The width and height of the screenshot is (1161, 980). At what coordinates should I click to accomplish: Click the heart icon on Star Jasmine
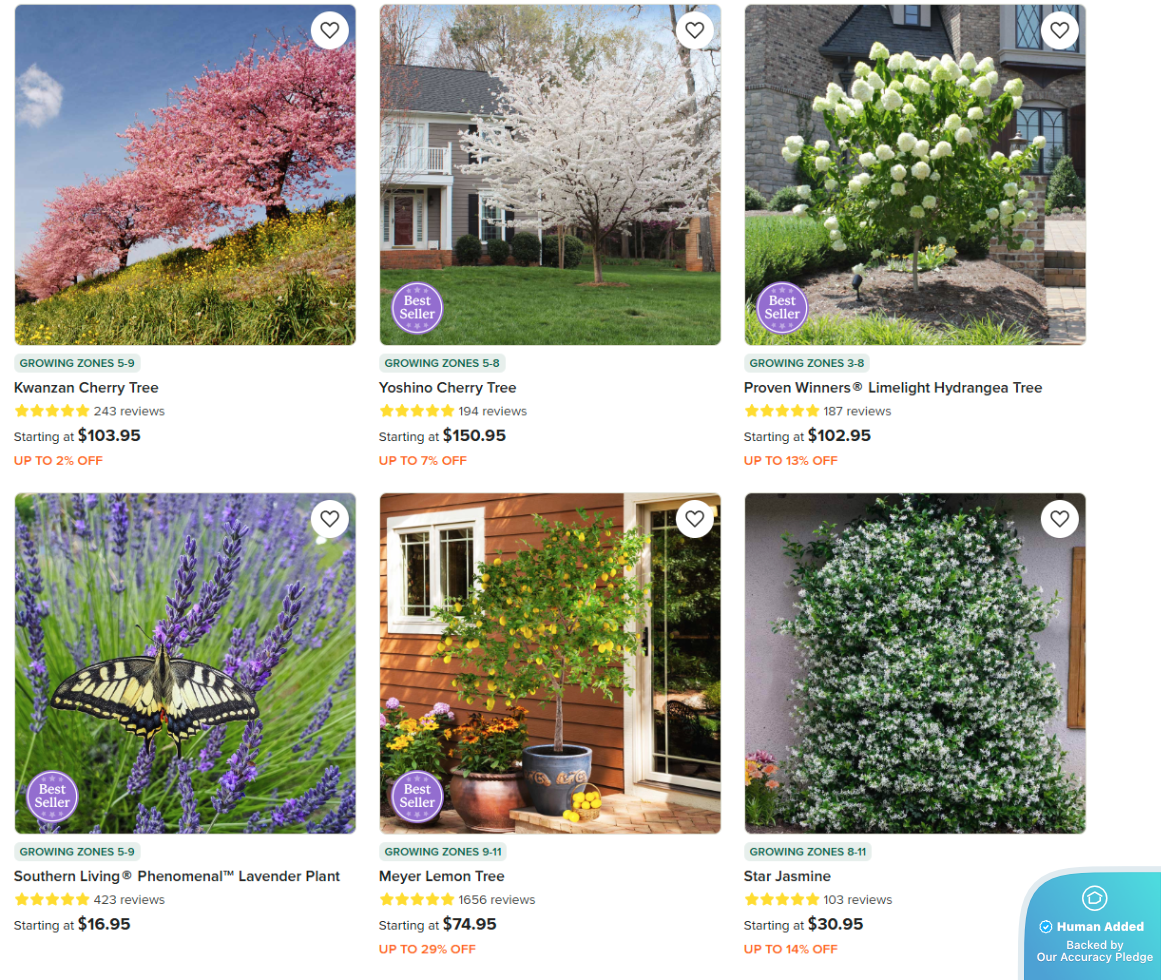pos(1060,519)
